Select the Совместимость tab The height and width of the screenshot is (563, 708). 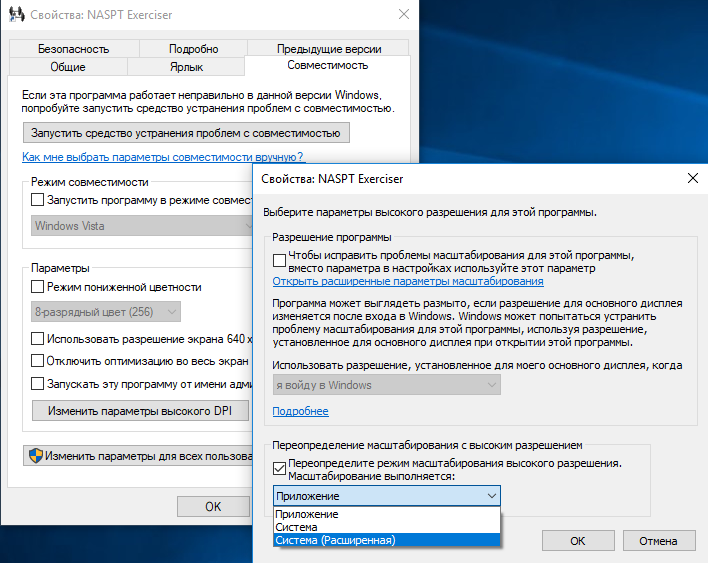tap(327, 65)
